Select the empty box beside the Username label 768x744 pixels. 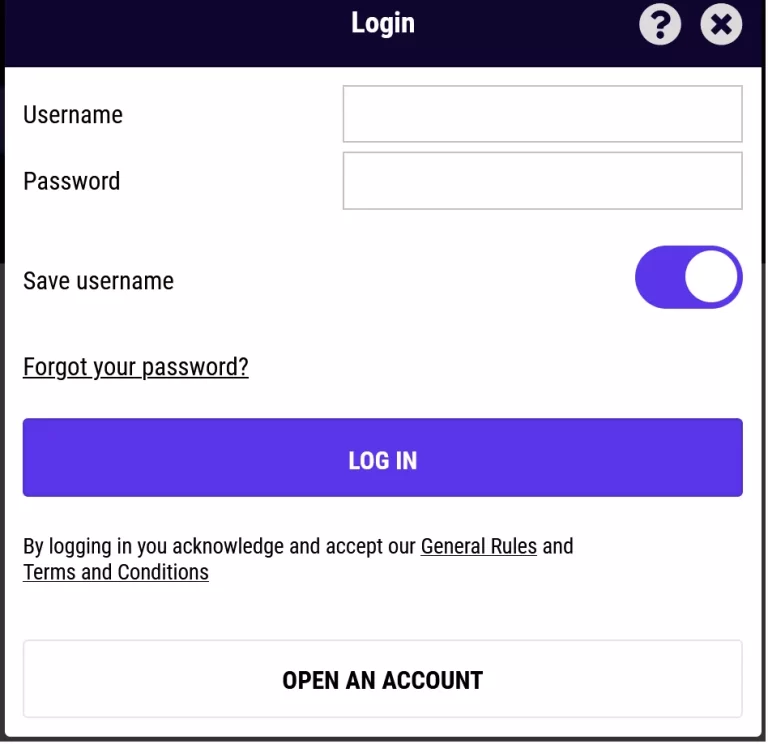pyautogui.click(x=542, y=114)
